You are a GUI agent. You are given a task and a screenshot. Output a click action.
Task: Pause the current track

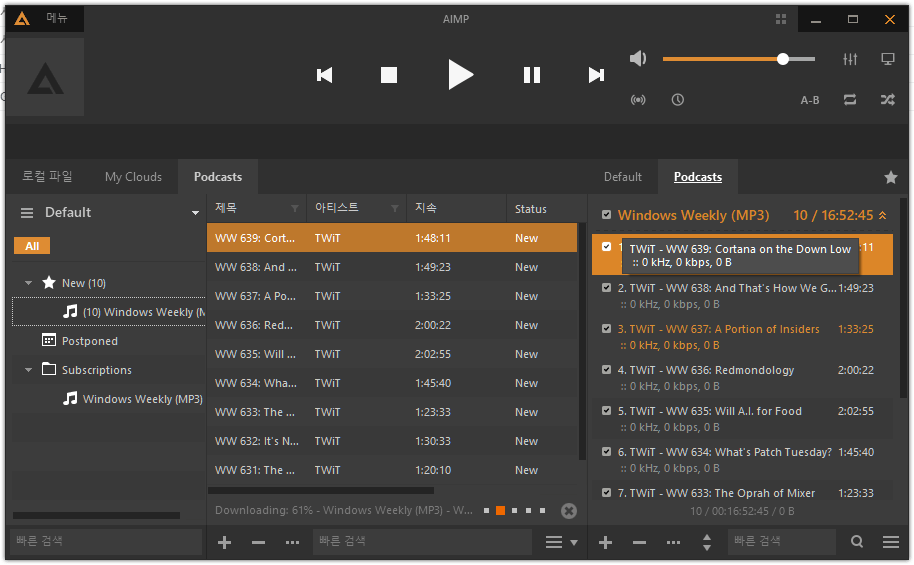tap(532, 75)
